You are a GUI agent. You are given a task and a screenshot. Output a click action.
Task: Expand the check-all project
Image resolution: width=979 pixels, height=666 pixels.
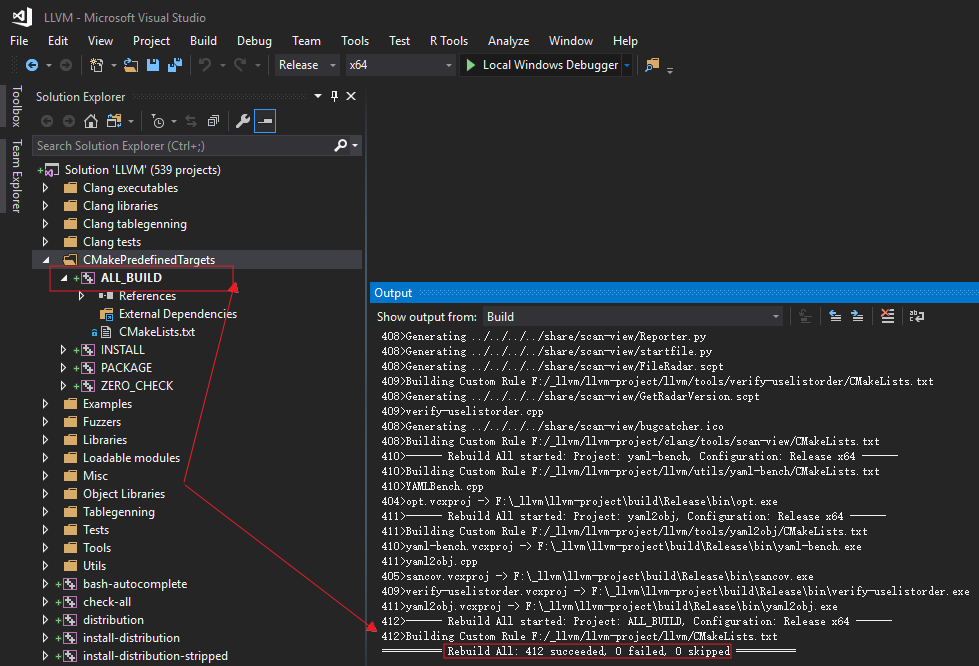pos(46,602)
